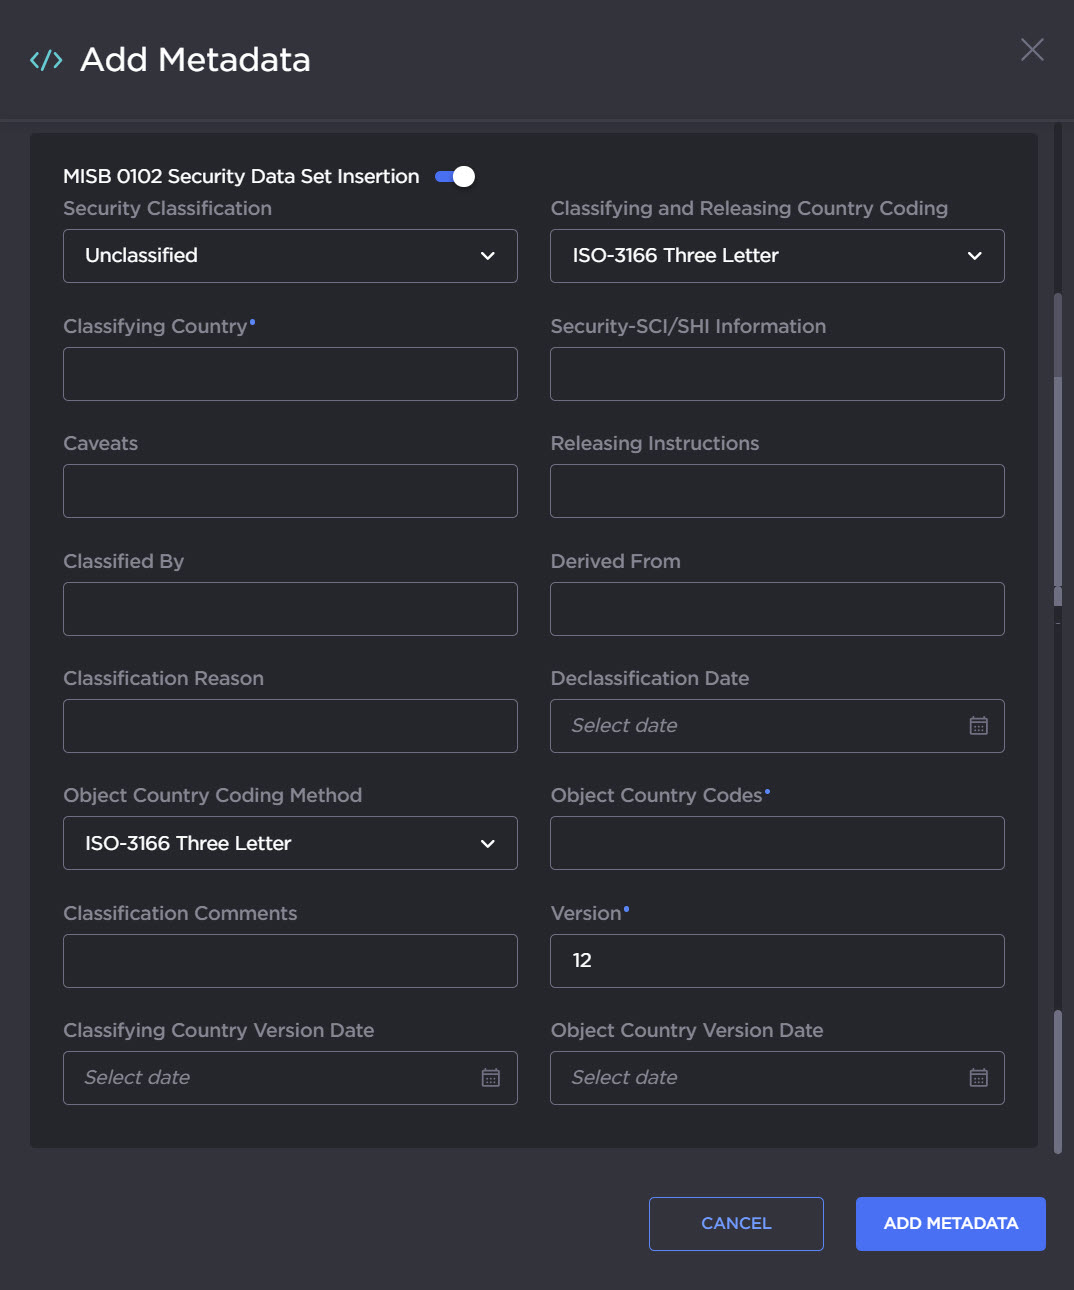
Task: Click the ADD METADATA button
Action: click(x=950, y=1223)
